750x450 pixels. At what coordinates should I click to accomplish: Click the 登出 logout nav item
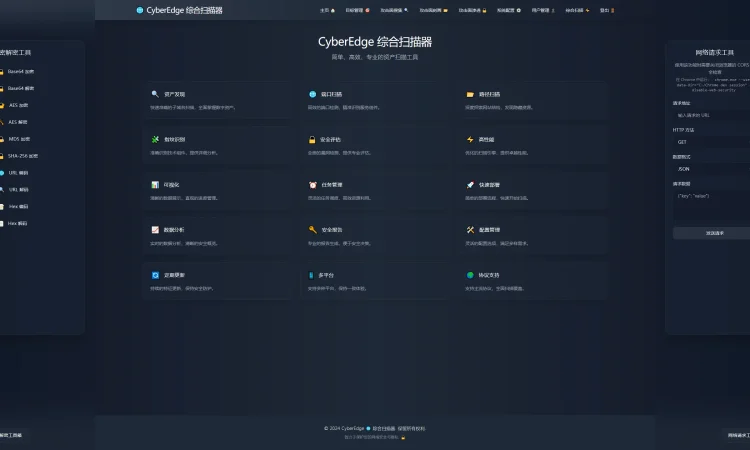[607, 10]
